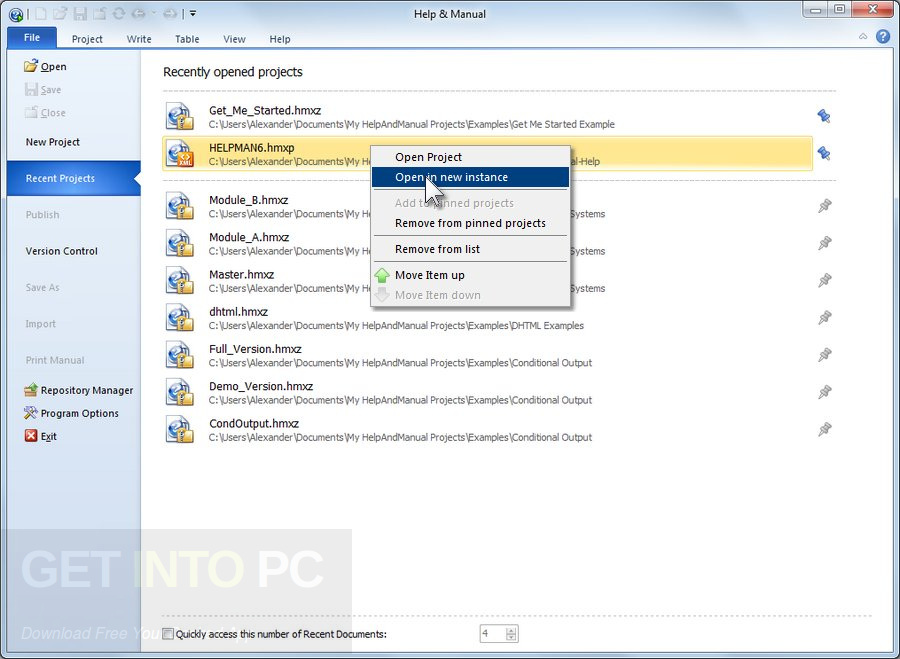
Task: Click Open in the File sidebar
Action: (x=45, y=67)
